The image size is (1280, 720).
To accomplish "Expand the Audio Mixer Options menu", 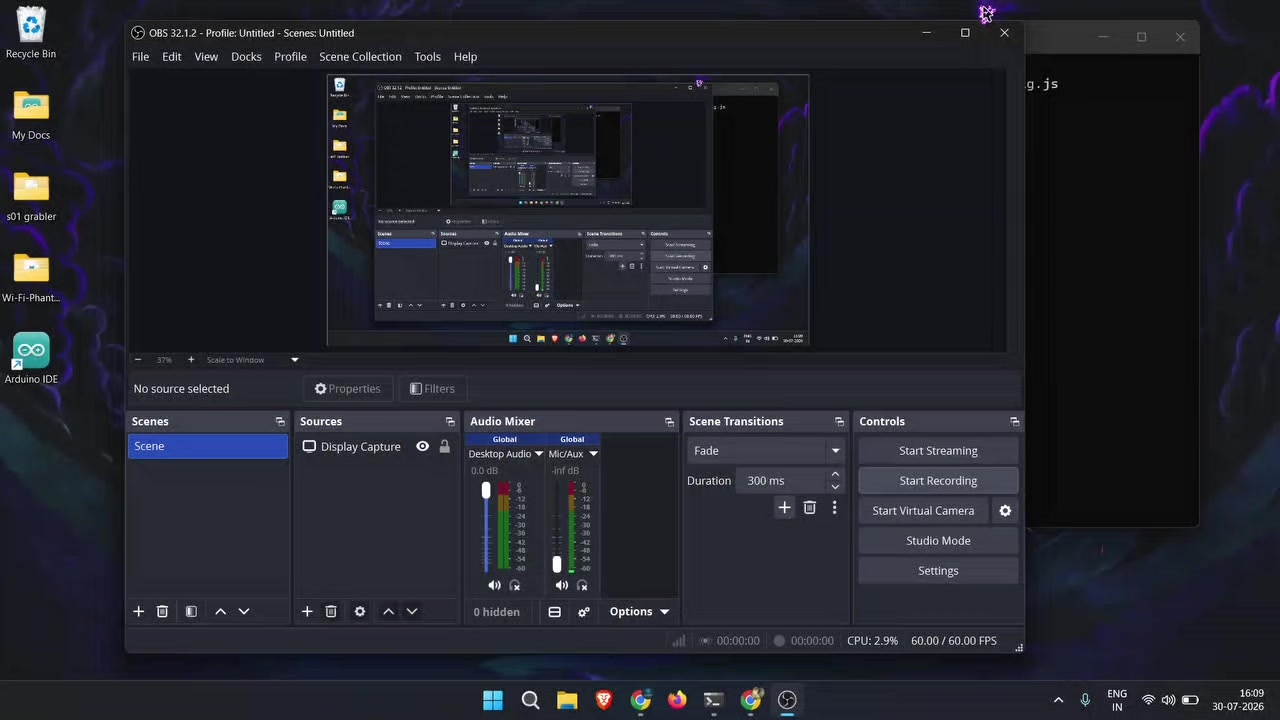I will 639,612.
